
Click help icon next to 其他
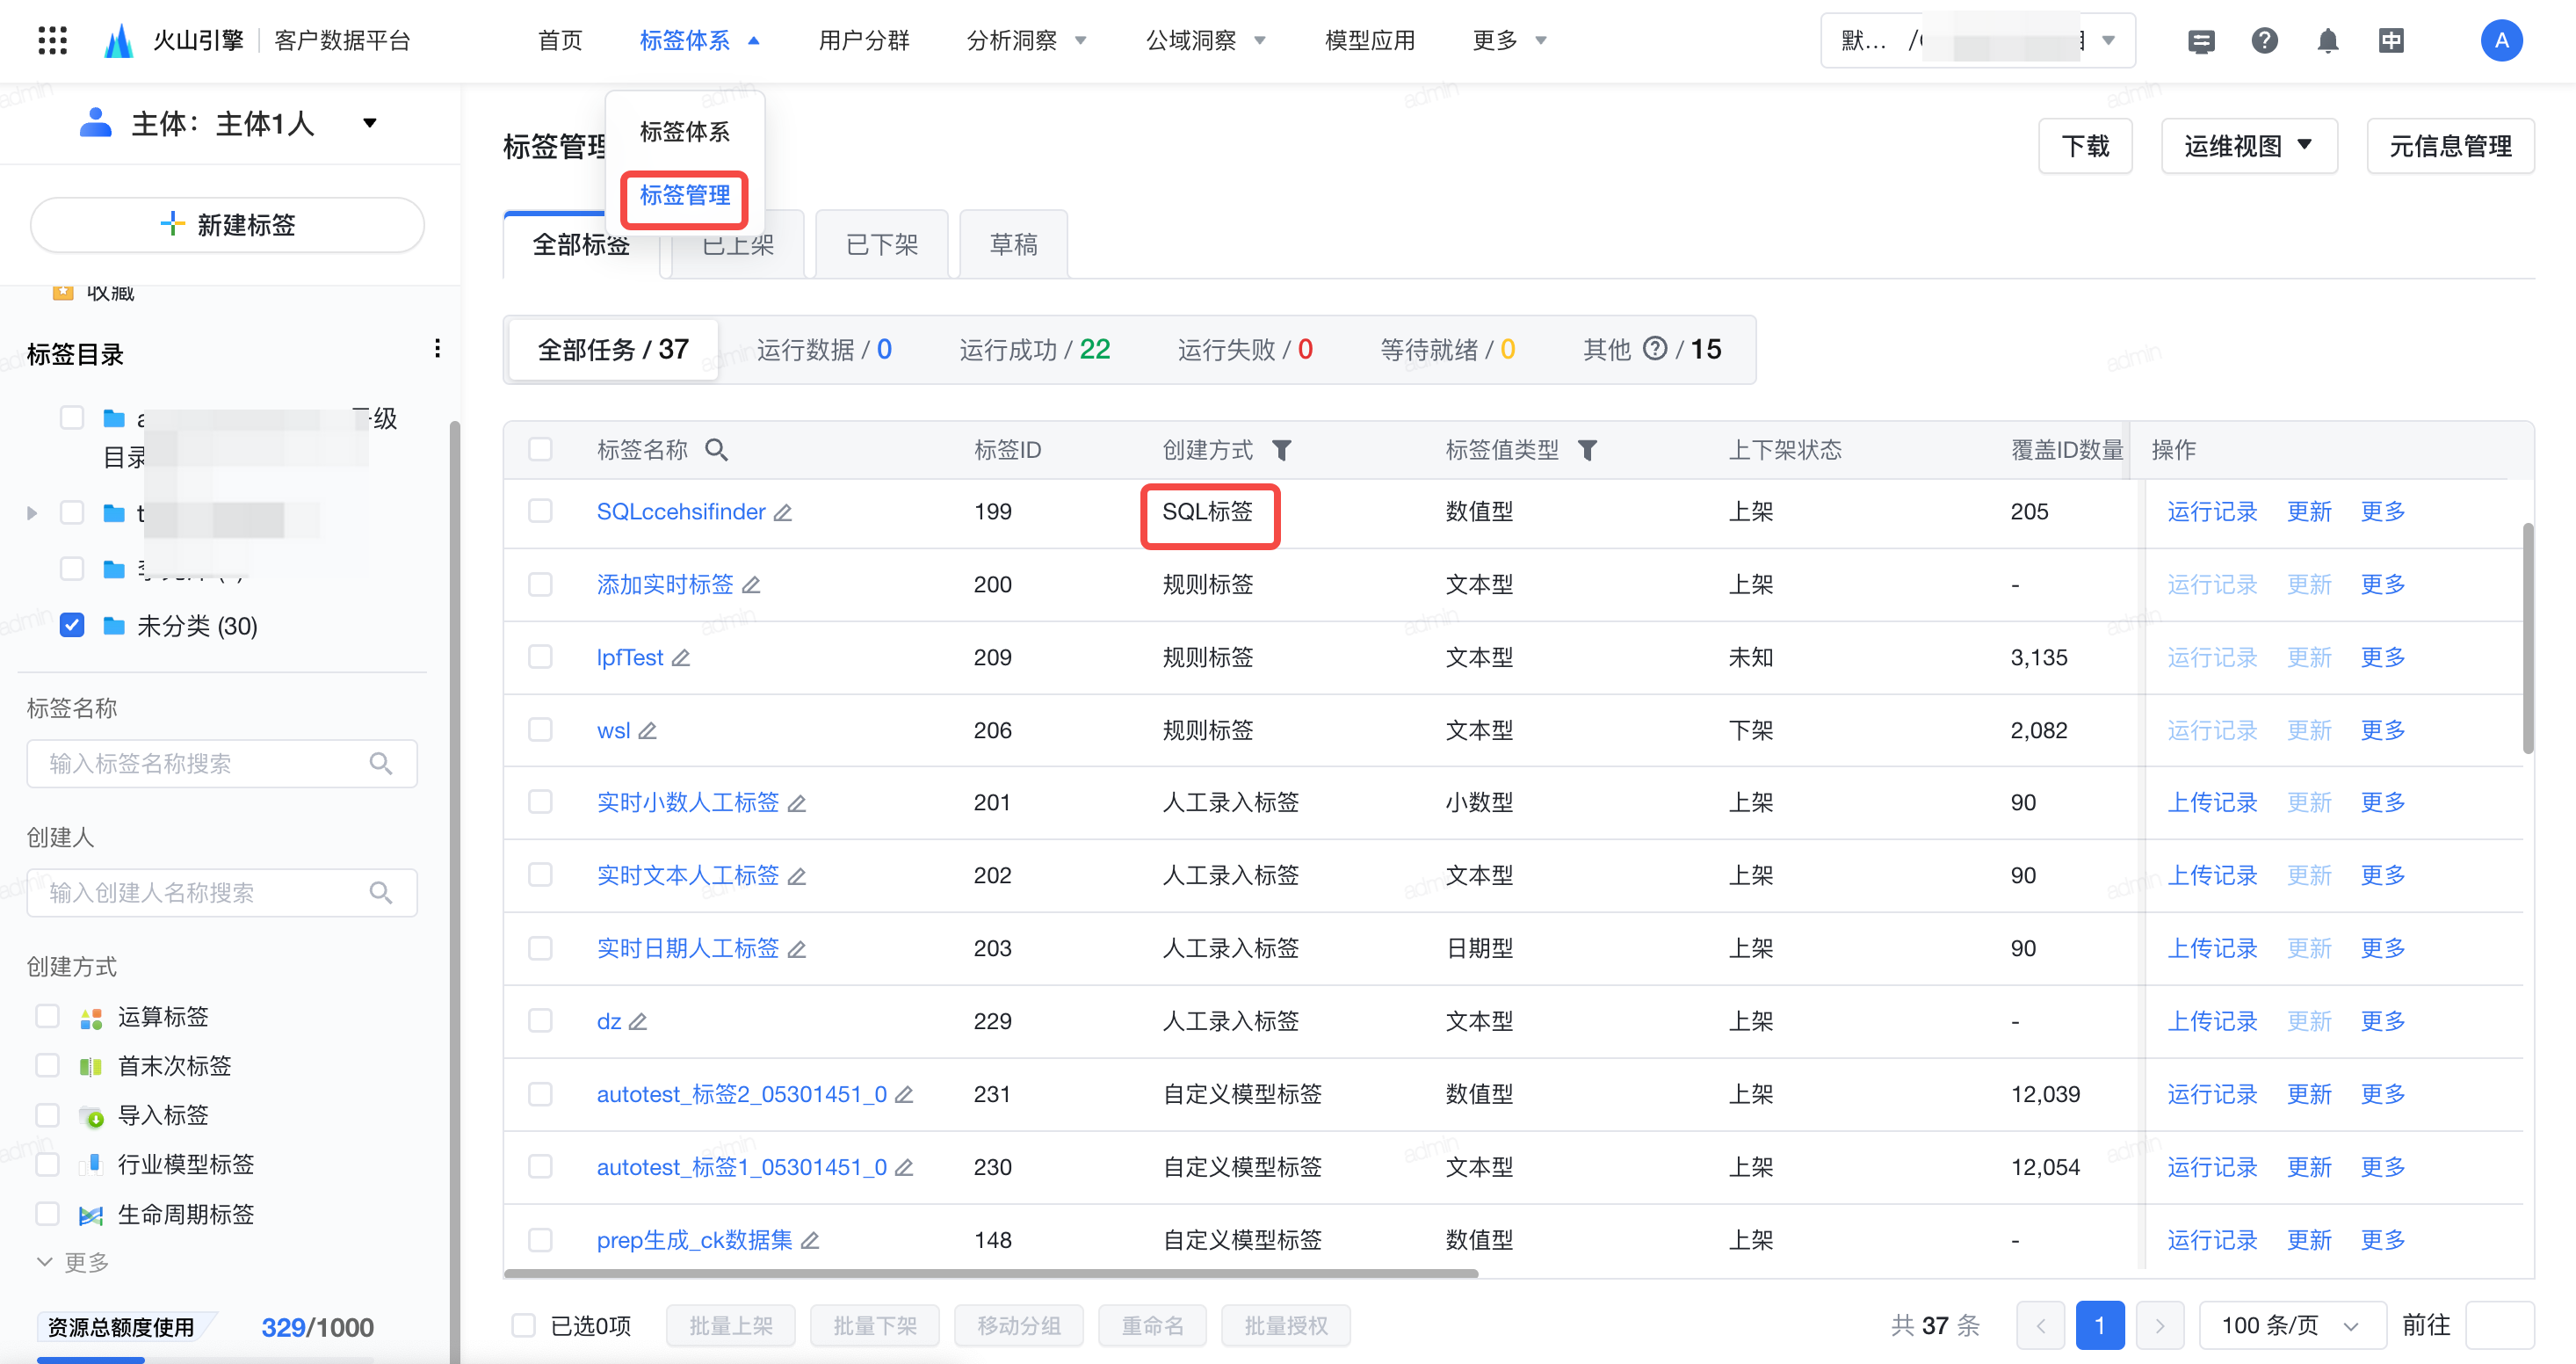click(x=1655, y=348)
